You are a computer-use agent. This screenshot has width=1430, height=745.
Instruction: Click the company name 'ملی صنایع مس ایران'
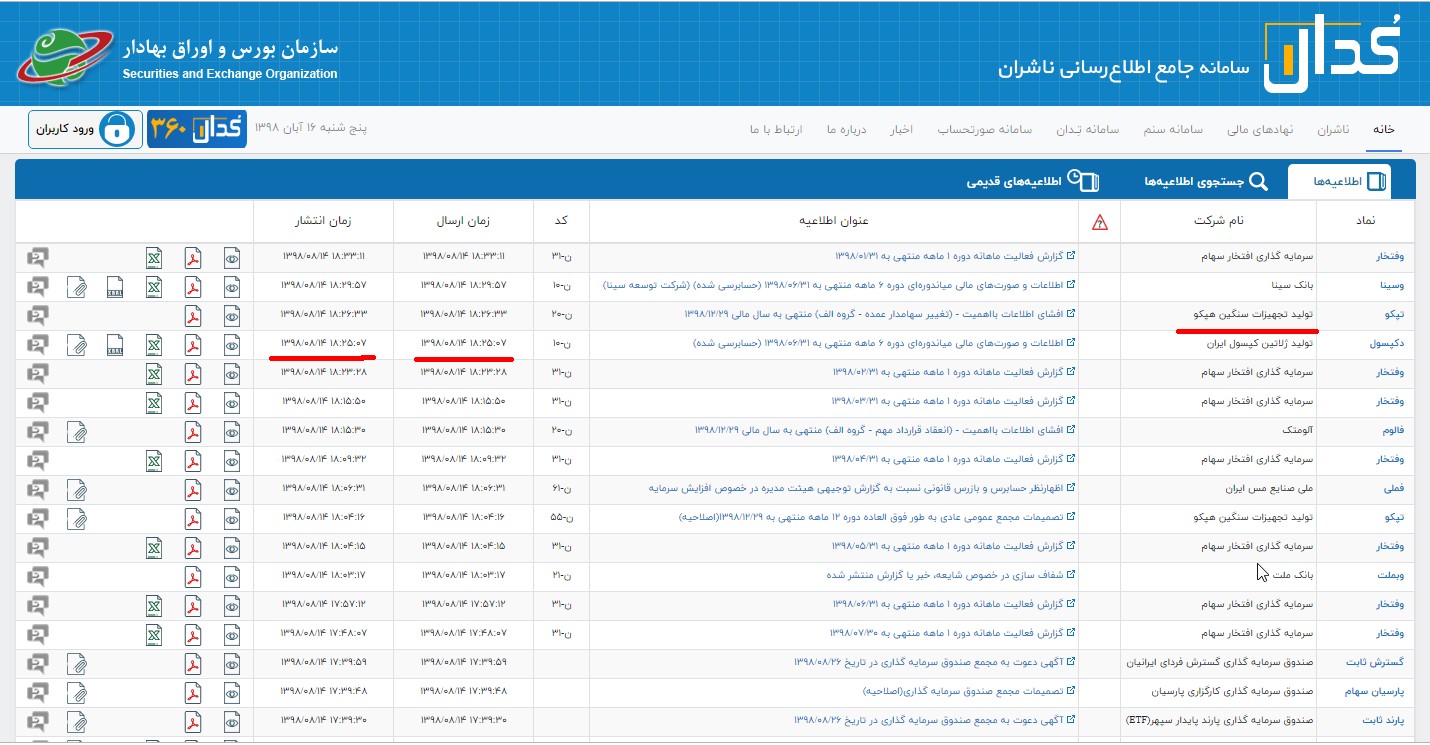click(x=1269, y=490)
